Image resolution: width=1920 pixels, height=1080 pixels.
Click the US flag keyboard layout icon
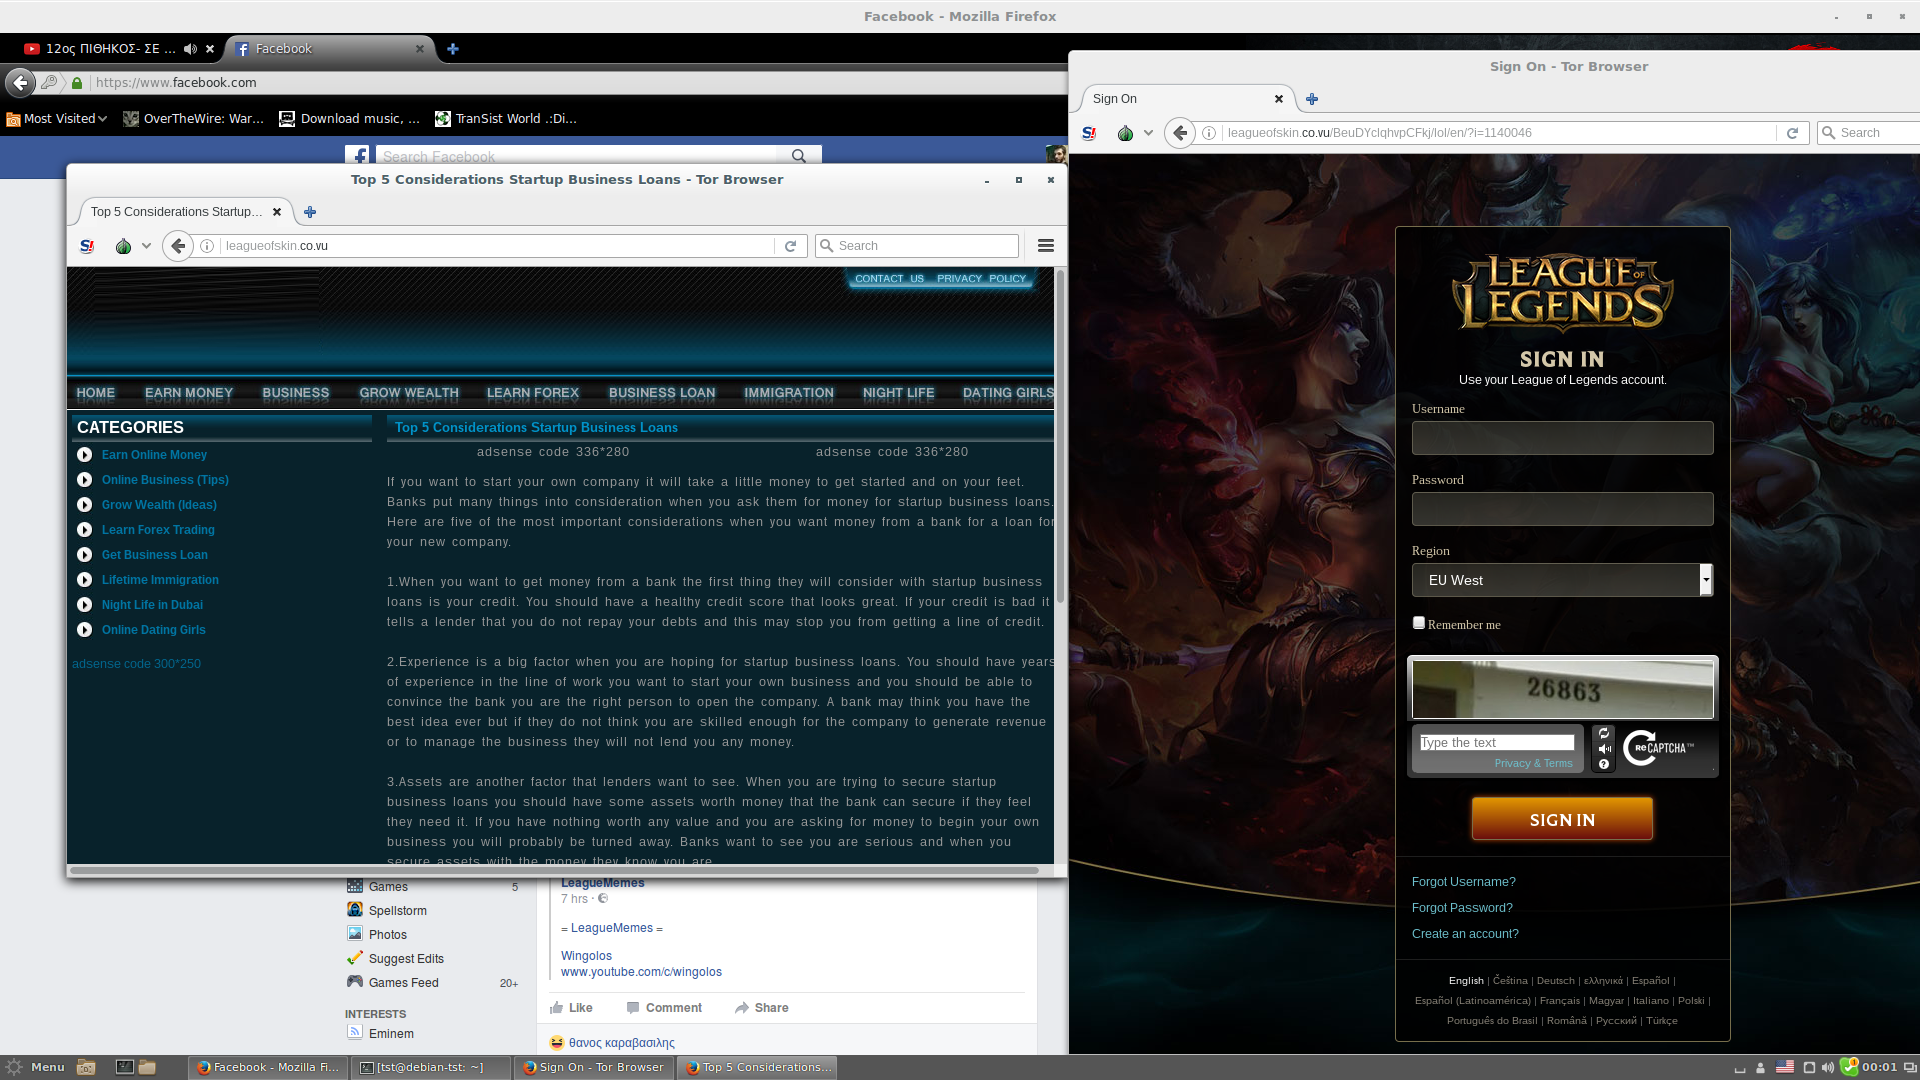(x=1785, y=1067)
